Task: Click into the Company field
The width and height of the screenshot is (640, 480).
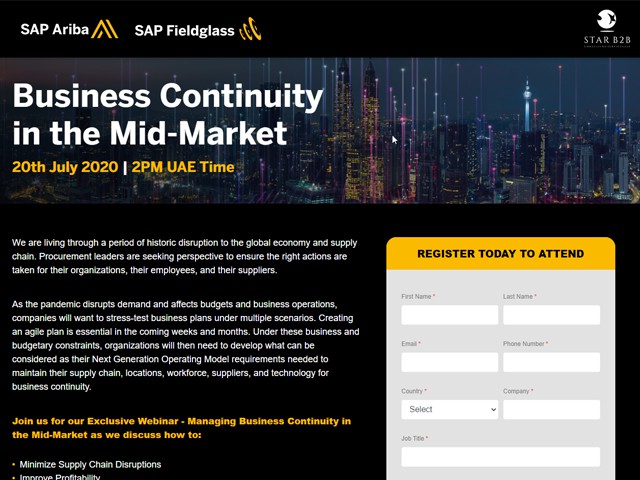Action: click(x=551, y=409)
